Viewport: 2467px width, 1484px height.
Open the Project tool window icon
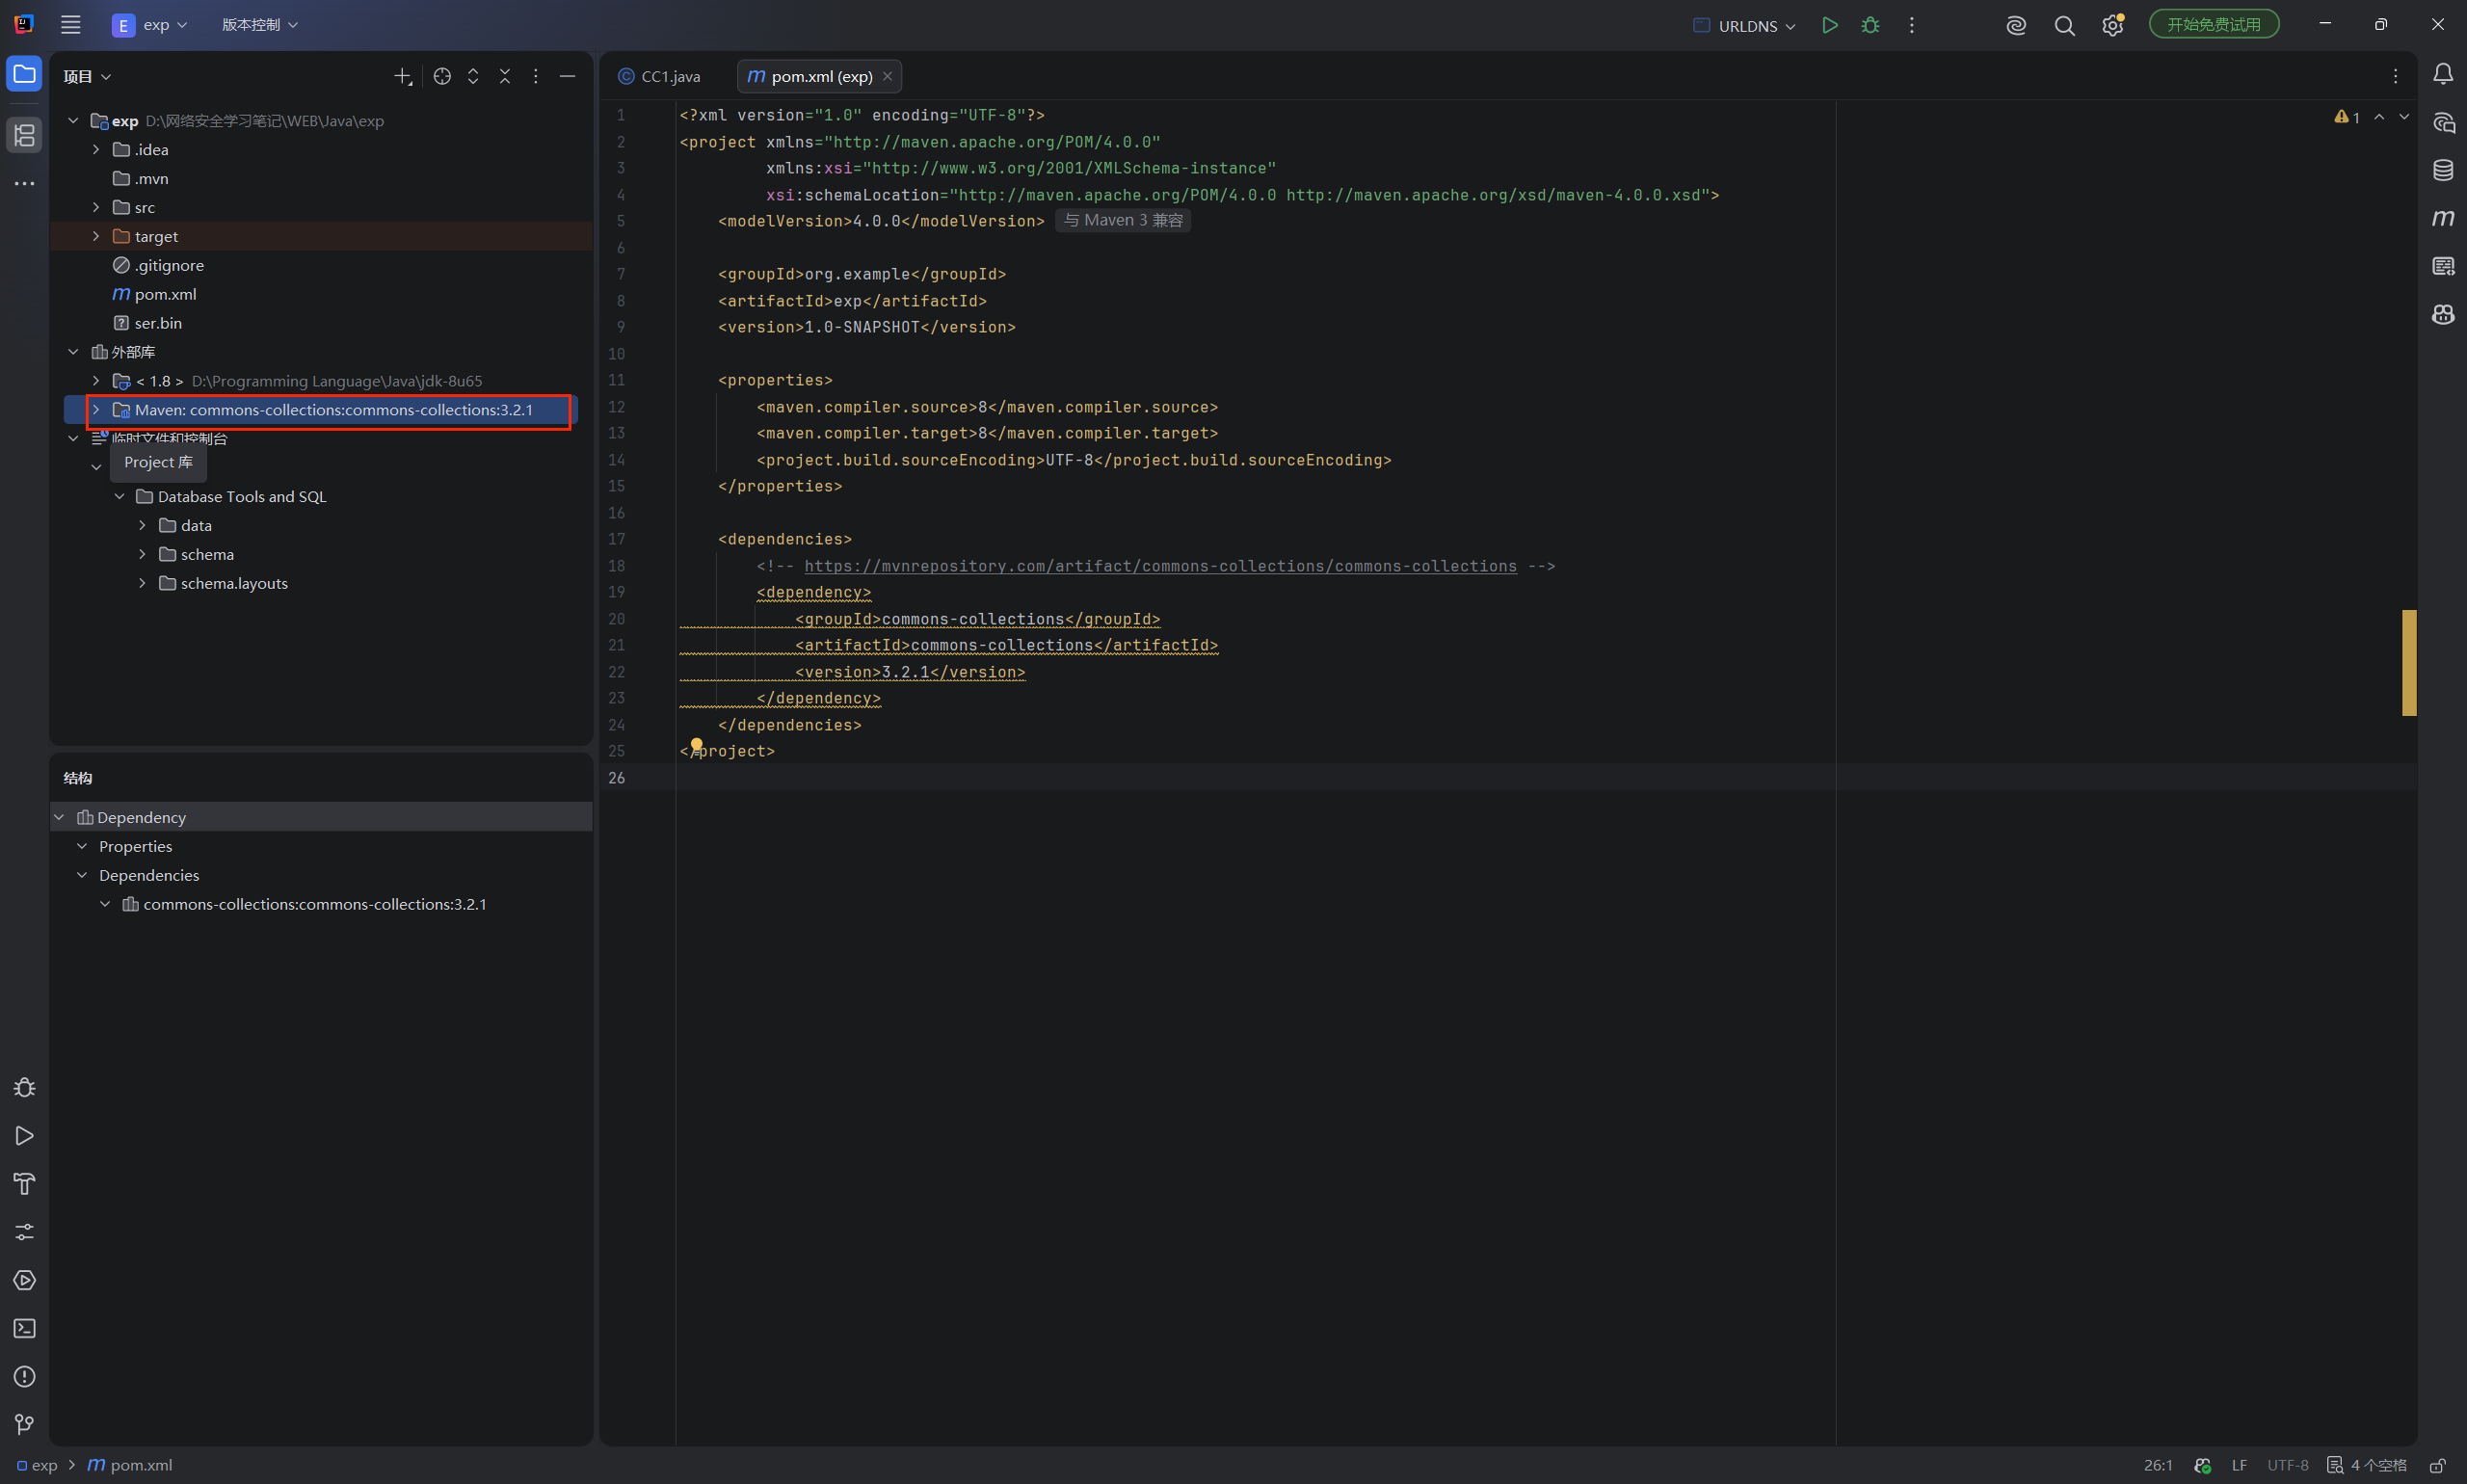click(24, 74)
